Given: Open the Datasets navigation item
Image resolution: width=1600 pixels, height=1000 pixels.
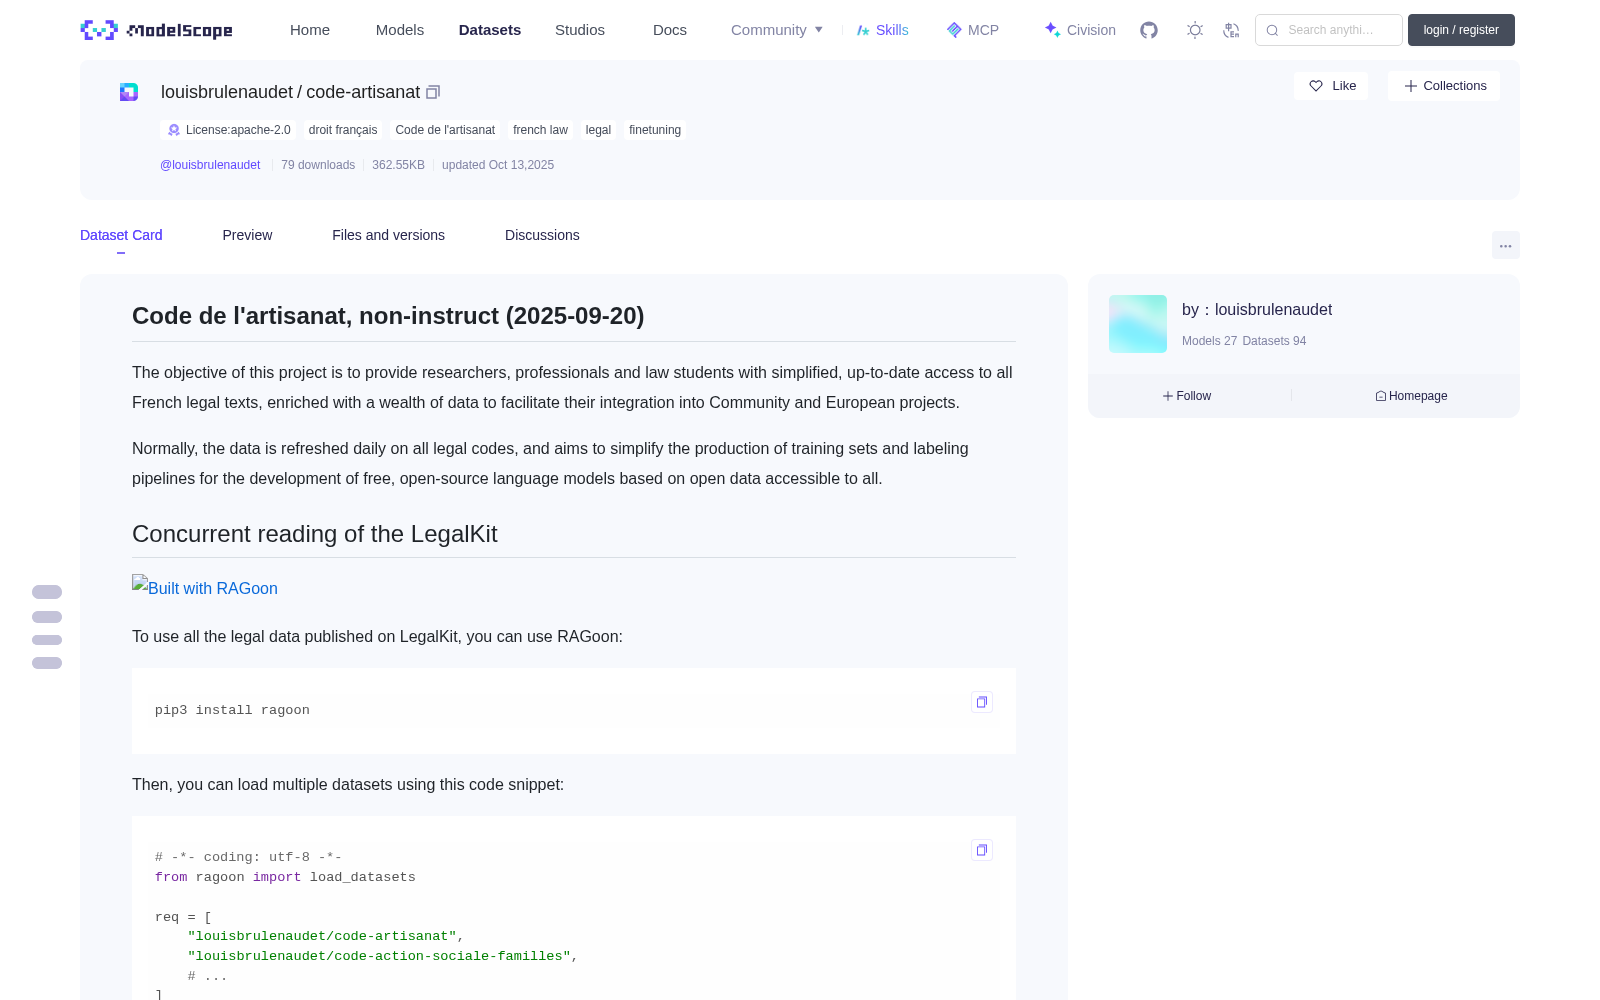Looking at the screenshot, I should click(x=490, y=30).
